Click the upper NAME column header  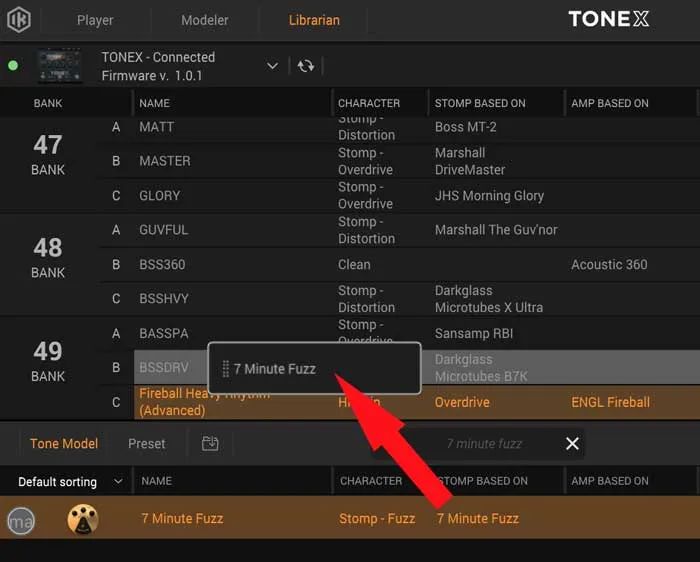[x=154, y=104]
